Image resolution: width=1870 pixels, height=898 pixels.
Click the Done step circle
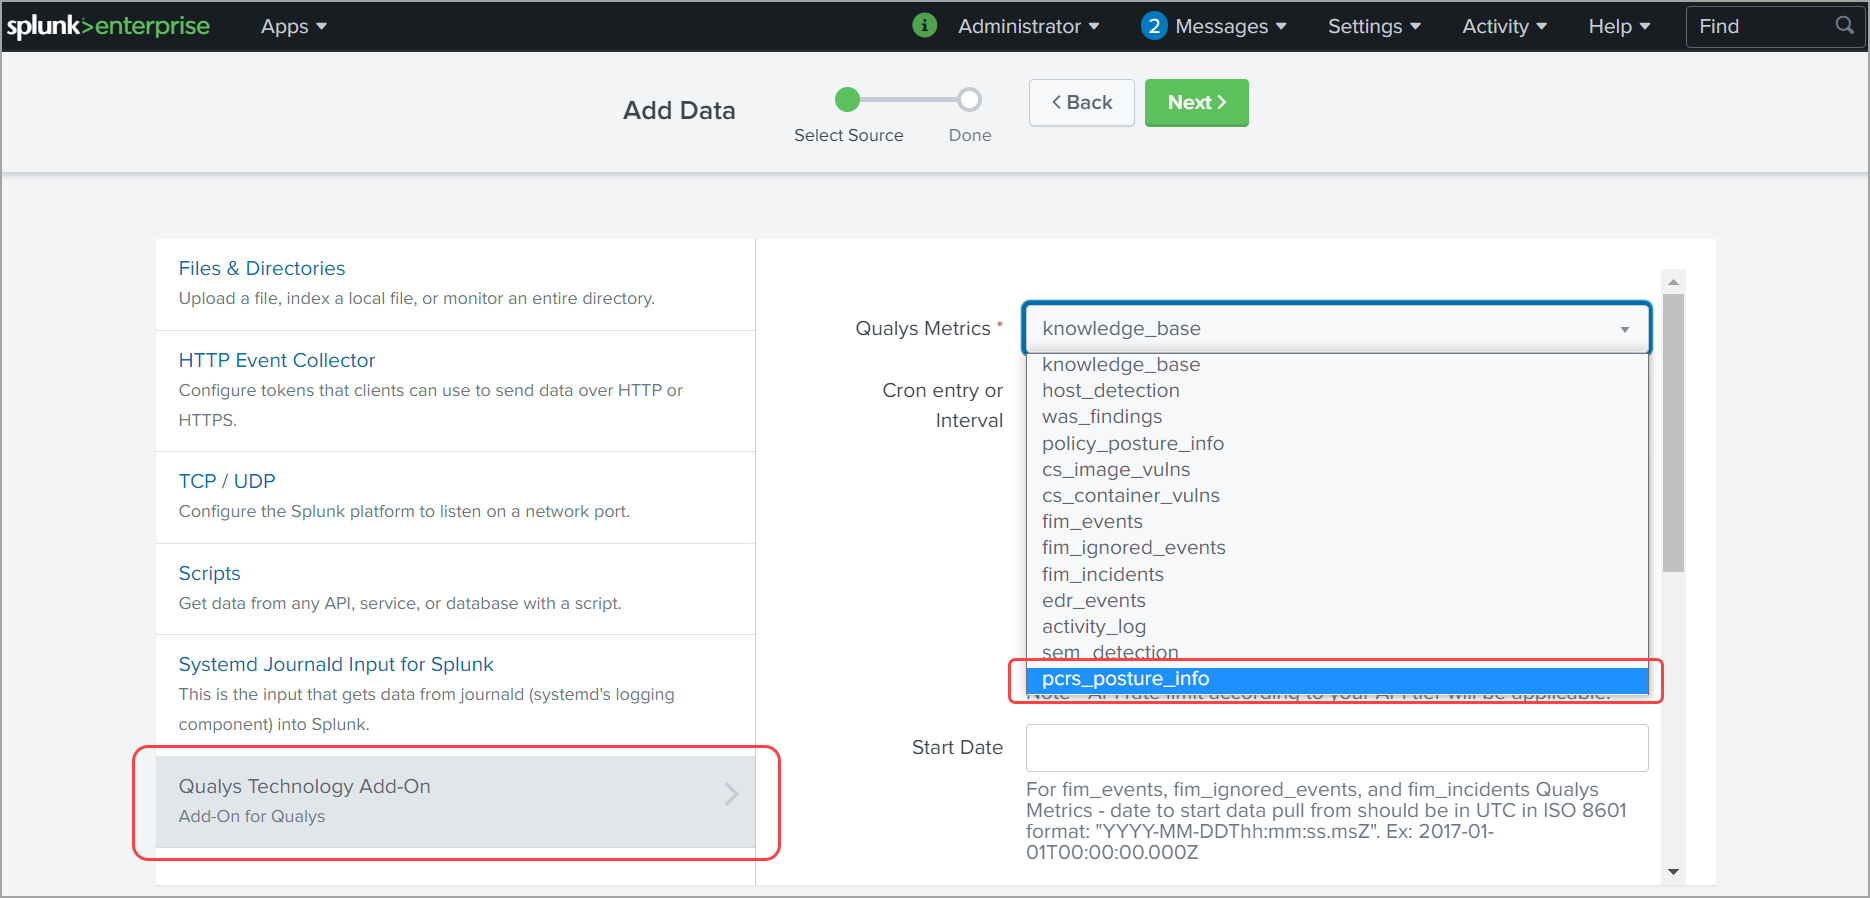coord(969,100)
